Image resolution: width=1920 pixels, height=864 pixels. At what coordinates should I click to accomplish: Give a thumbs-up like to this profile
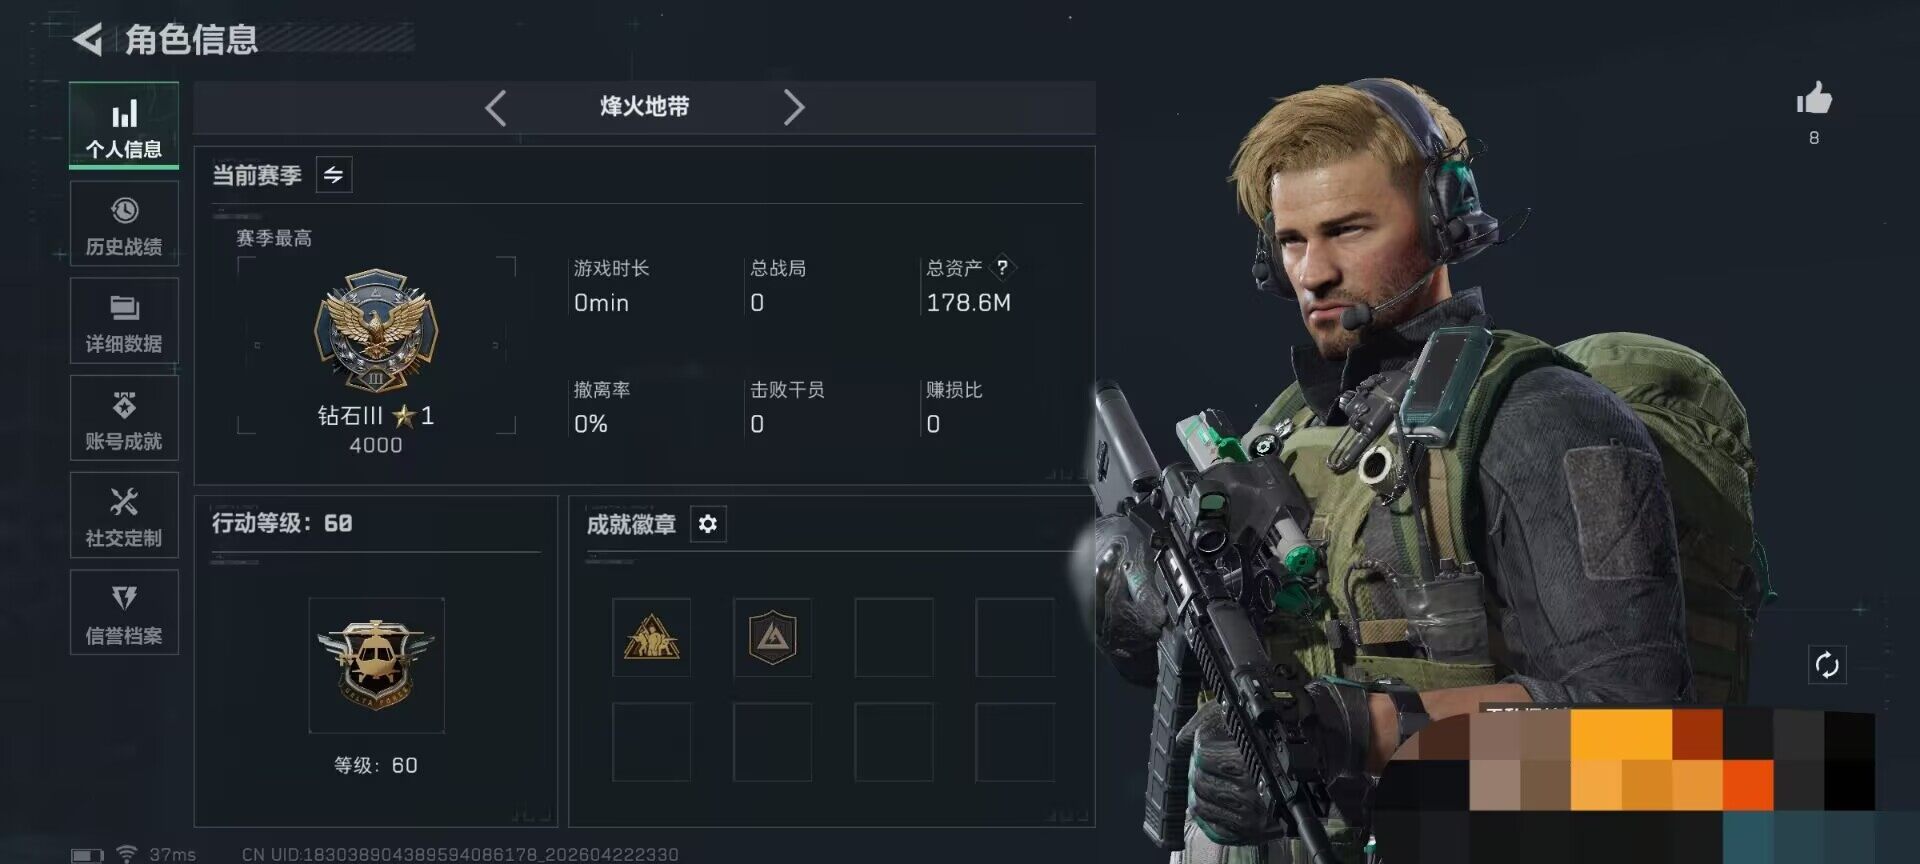click(1814, 99)
